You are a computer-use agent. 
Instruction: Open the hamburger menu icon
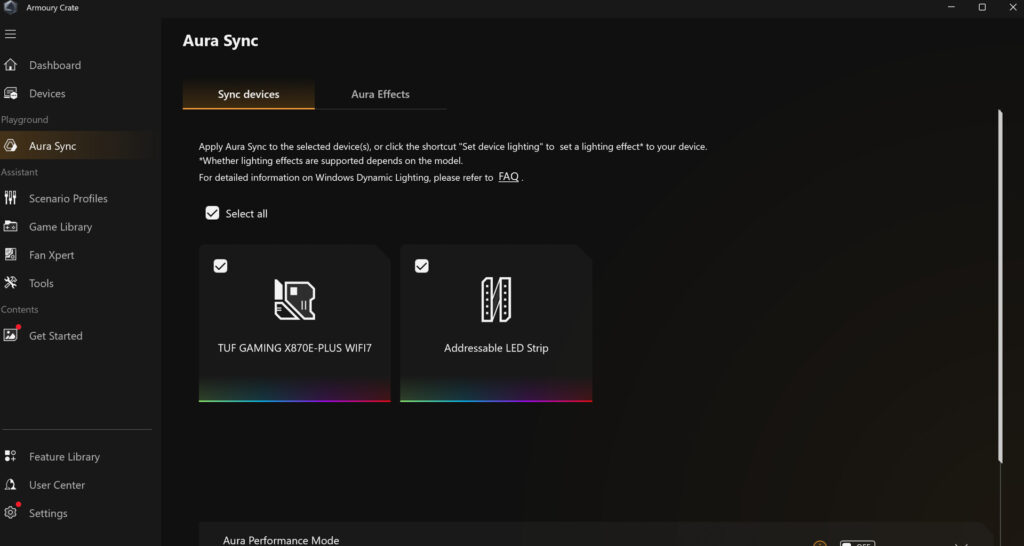pyautogui.click(x=10, y=34)
